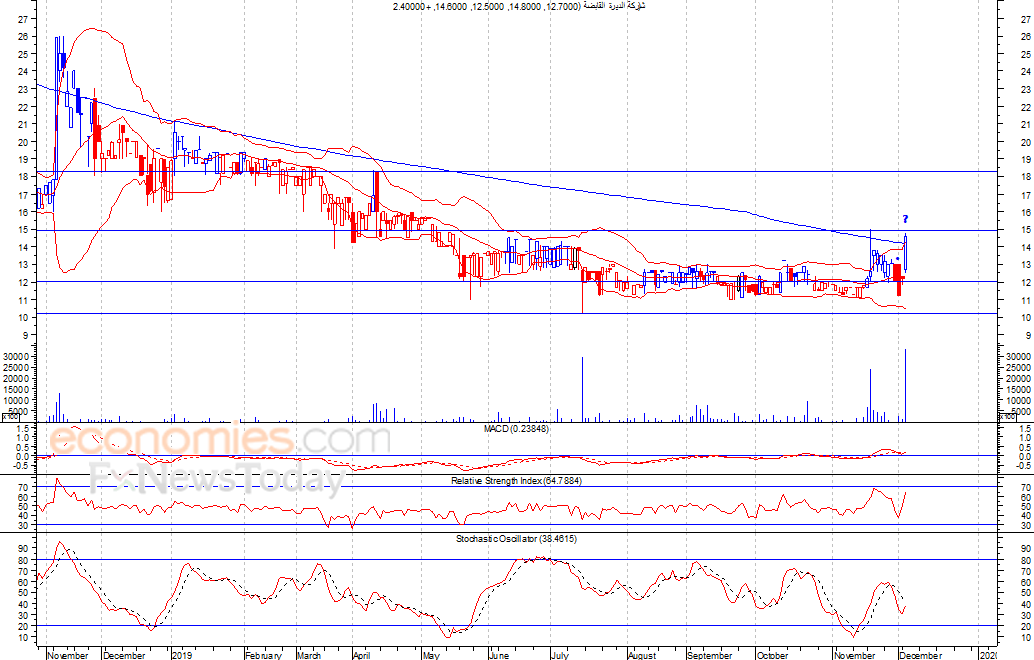Open the economies.com watermark link
This screenshot has width=1034, height=660.
point(220,440)
